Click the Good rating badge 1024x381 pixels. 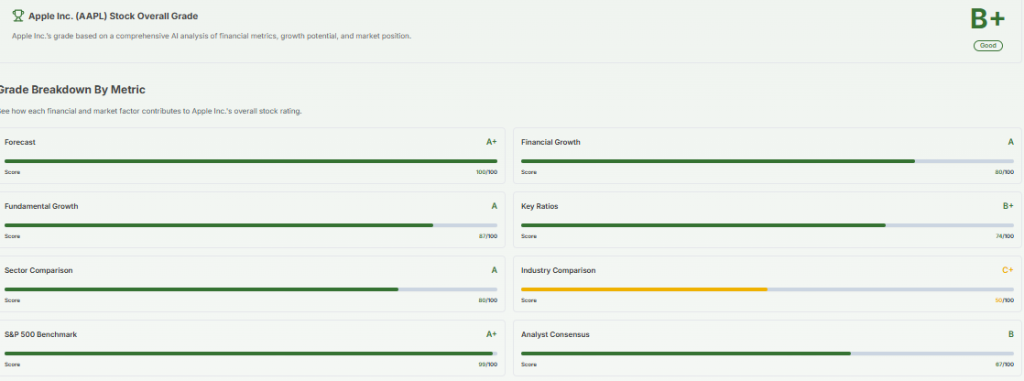[987, 46]
